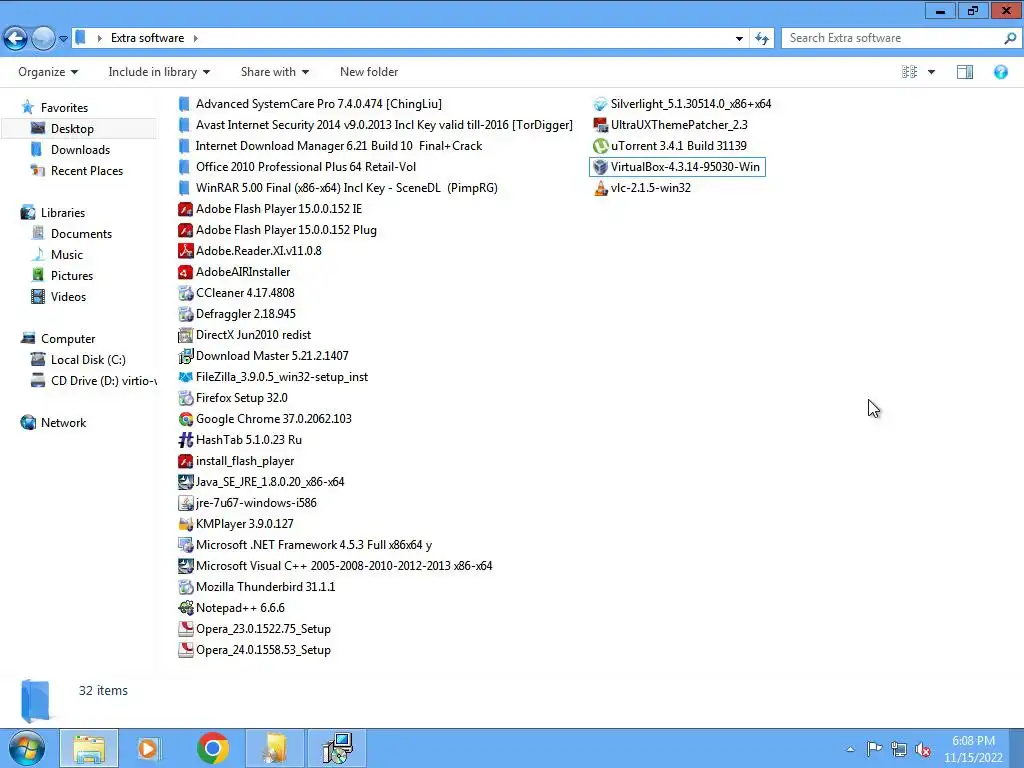Open the recent locations dropdown arrow
1024x768 pixels.
(x=63, y=39)
